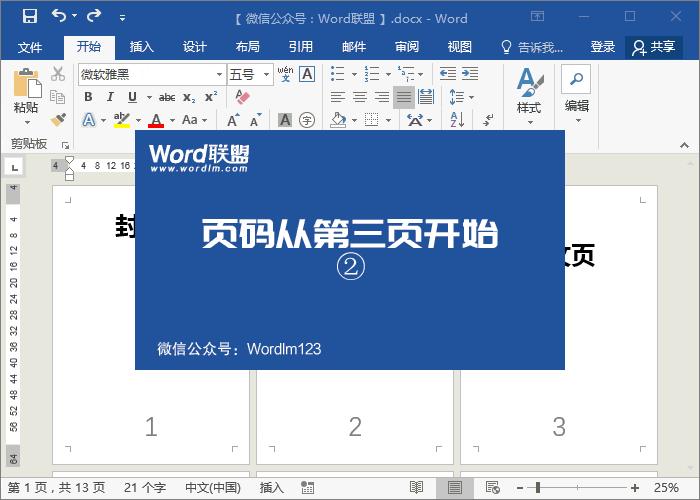Apply yellow text highlight color
The width and height of the screenshot is (700, 500).
(x=121, y=120)
